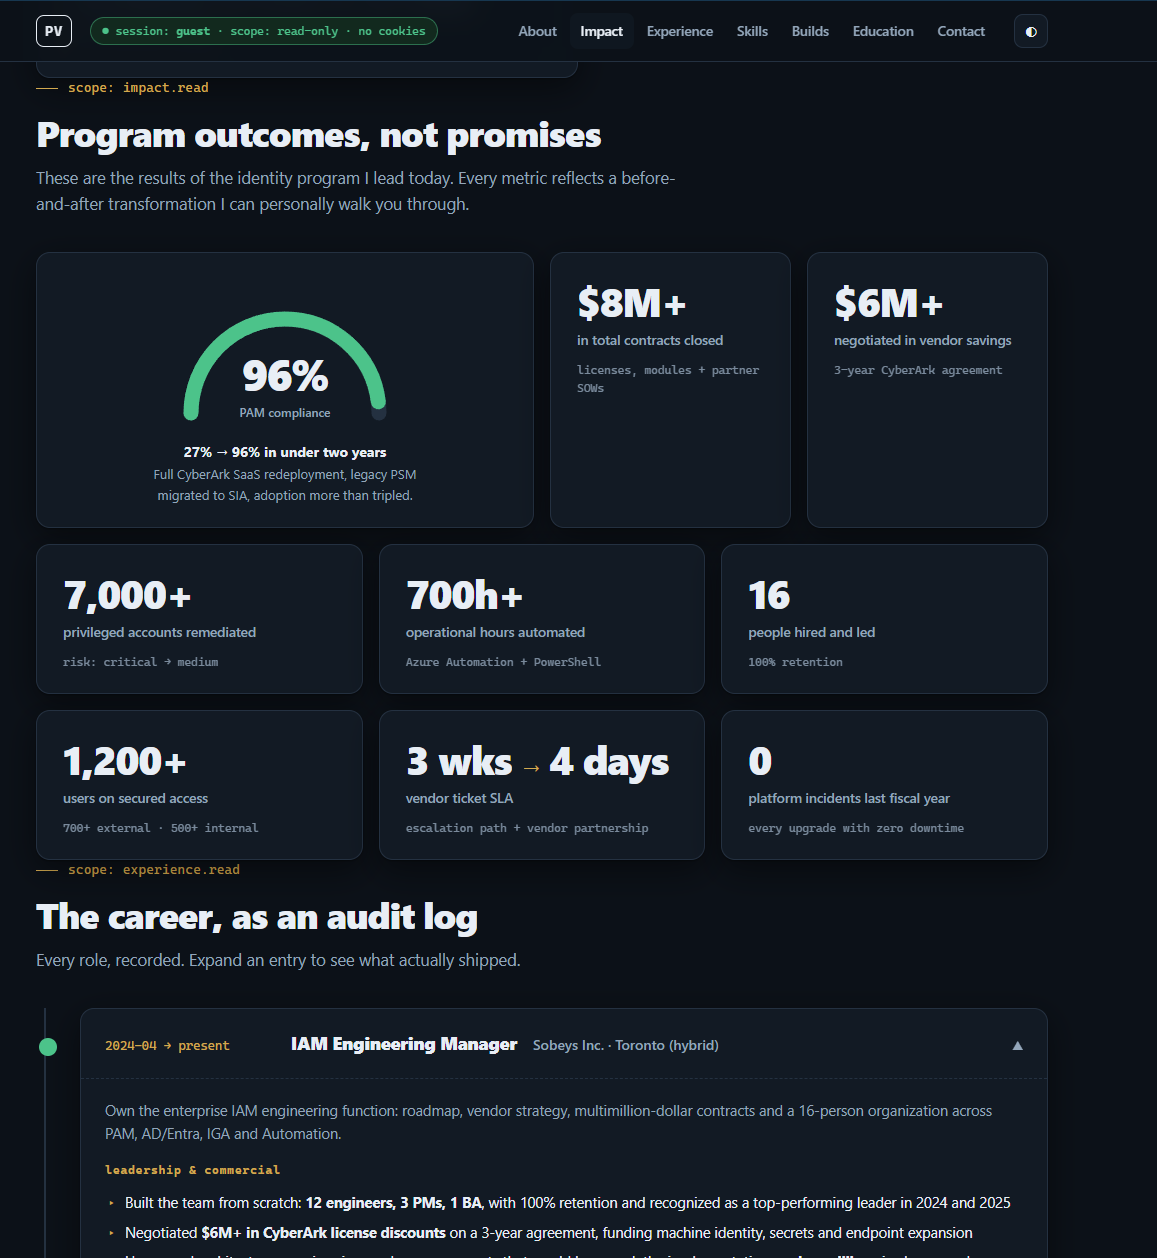Select the $6M+ vendor savings card
The image size is (1157, 1258).
[927, 390]
